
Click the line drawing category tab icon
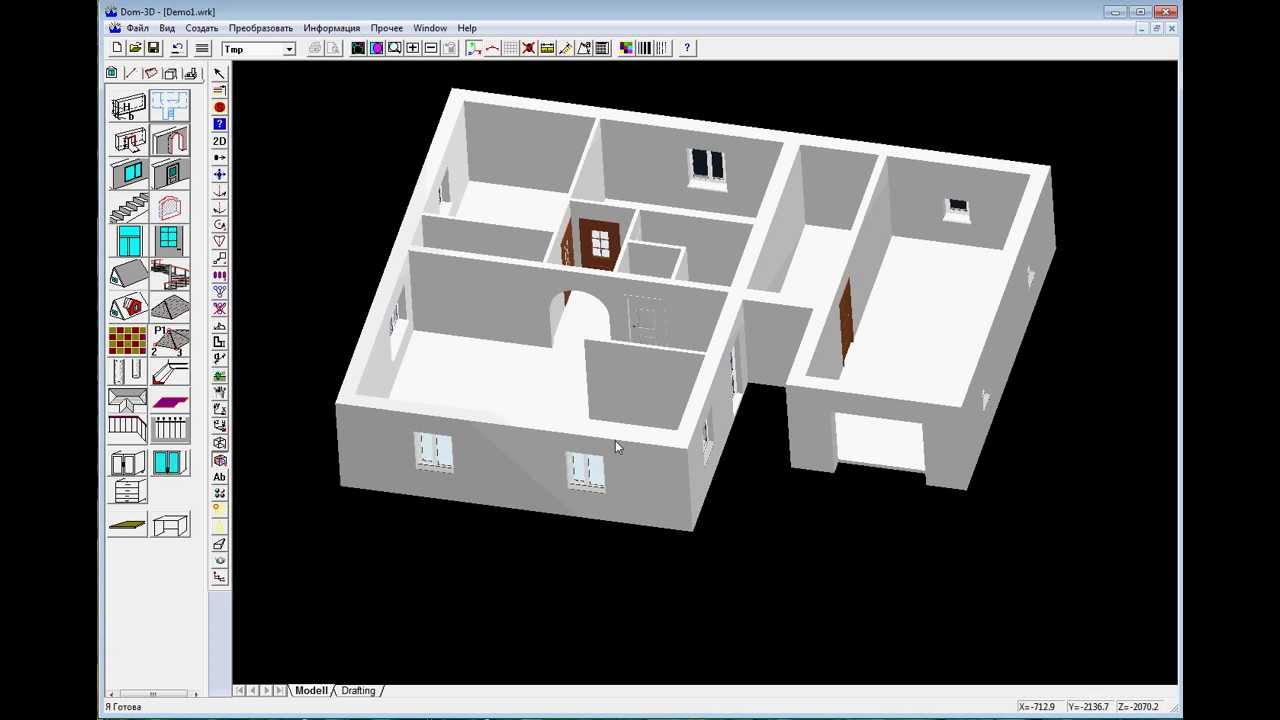(x=130, y=73)
